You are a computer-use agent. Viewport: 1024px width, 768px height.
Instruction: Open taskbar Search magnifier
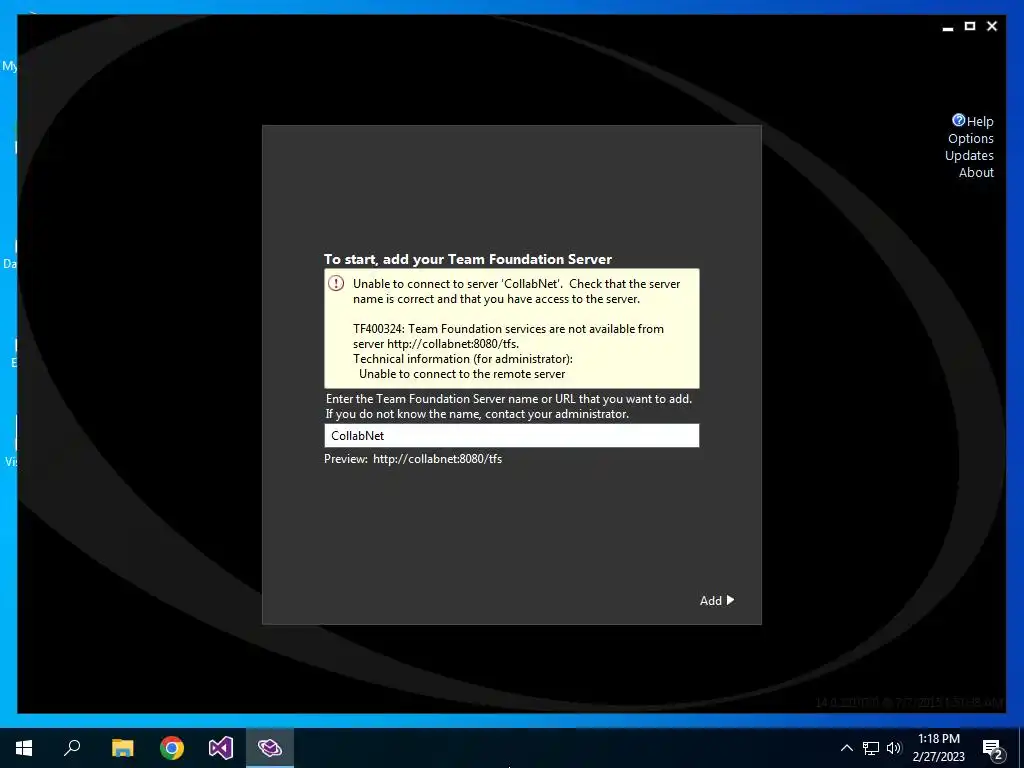72,748
